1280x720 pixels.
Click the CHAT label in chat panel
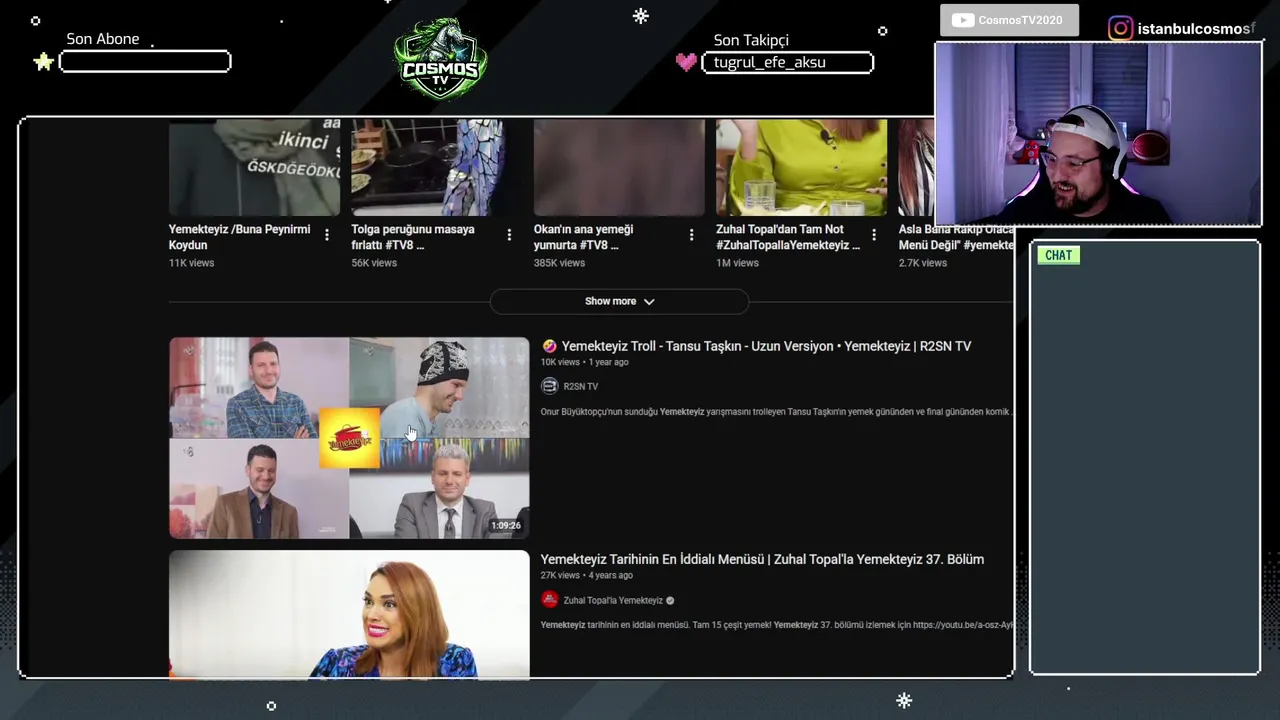pos(1058,255)
